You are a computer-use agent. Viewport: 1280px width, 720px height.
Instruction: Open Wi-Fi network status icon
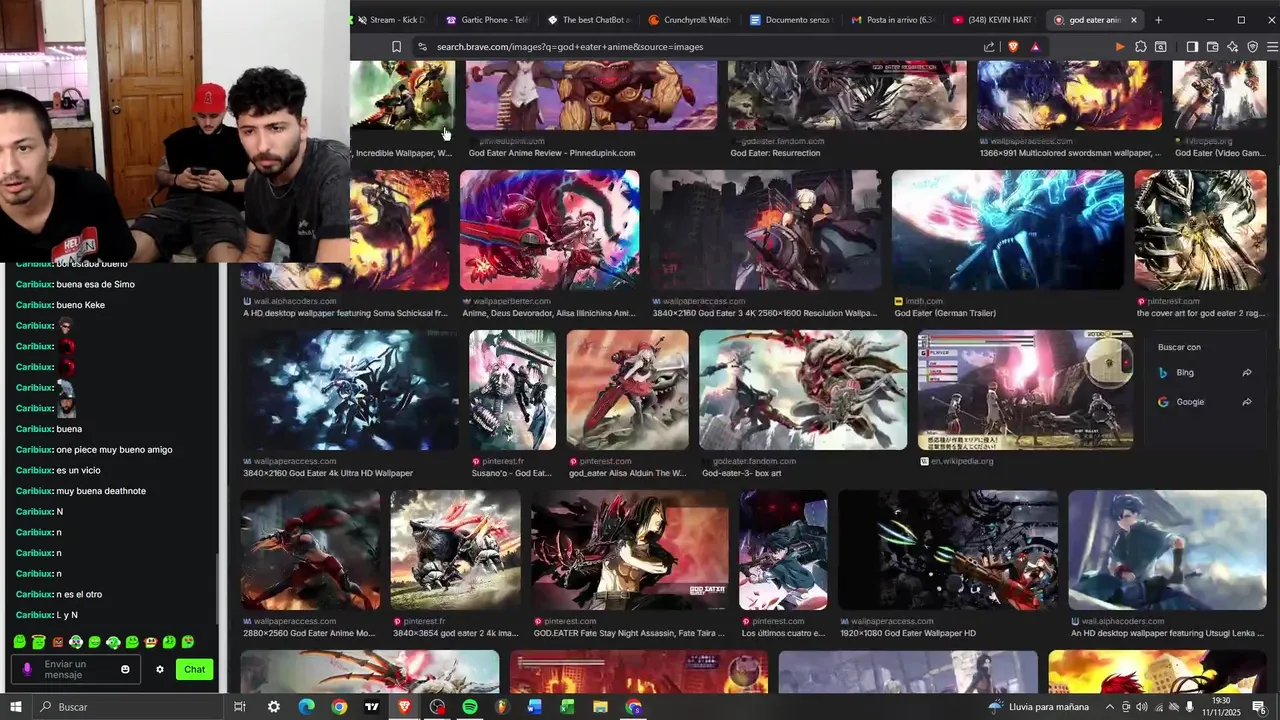1158,707
